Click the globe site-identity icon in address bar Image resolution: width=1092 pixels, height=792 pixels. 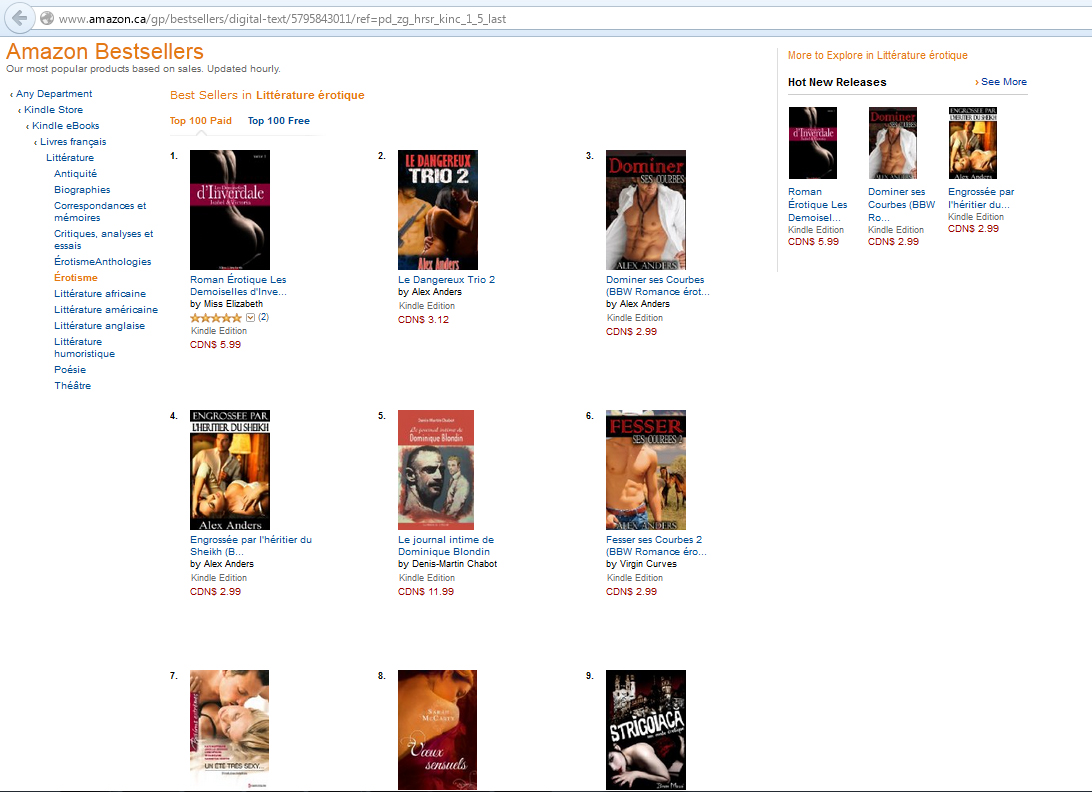pyautogui.click(x=47, y=19)
